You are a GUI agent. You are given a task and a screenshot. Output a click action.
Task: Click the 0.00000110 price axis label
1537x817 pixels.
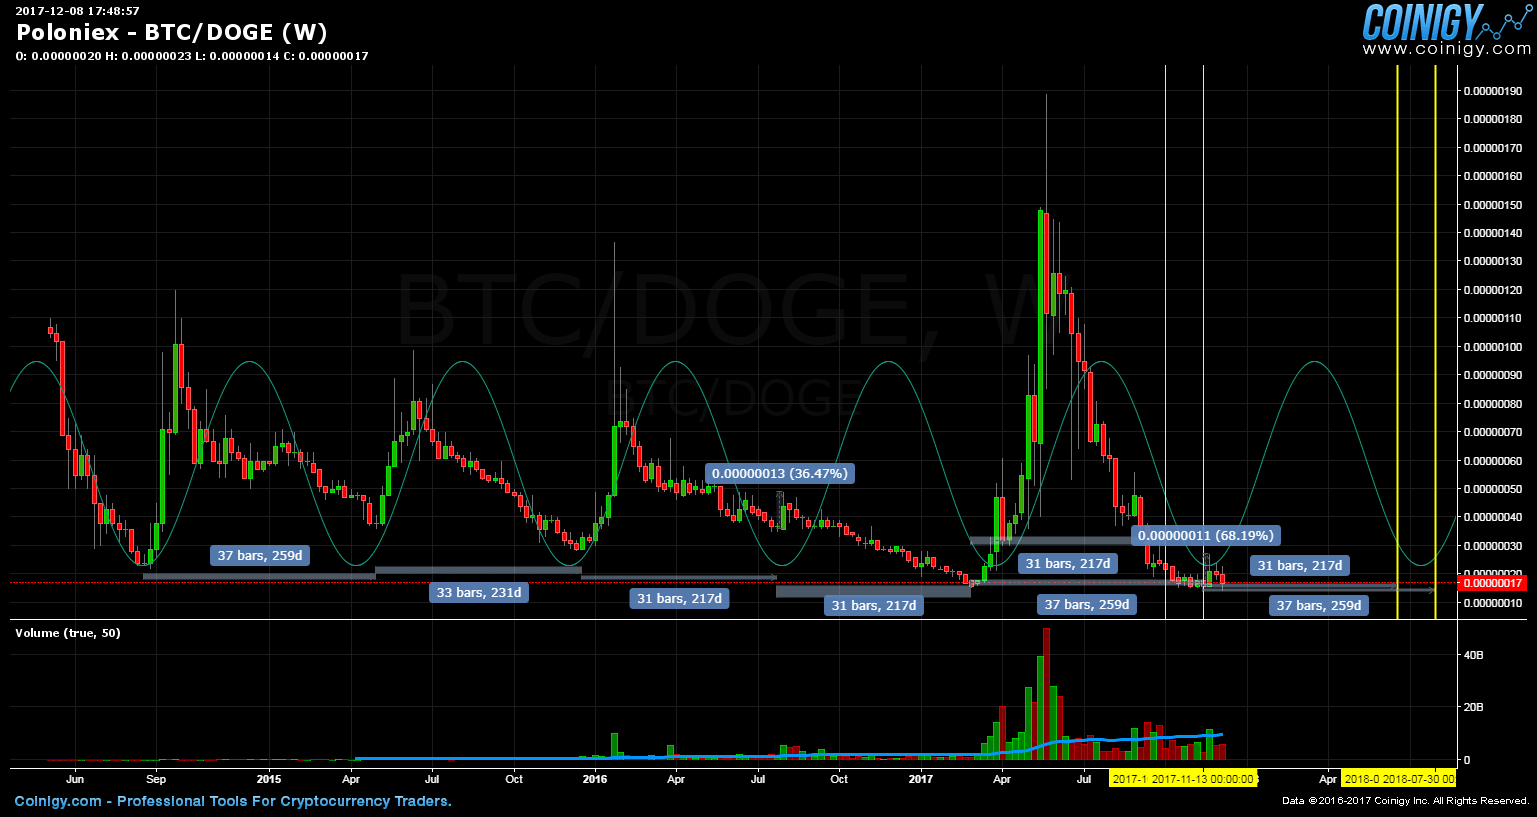tap(1492, 318)
